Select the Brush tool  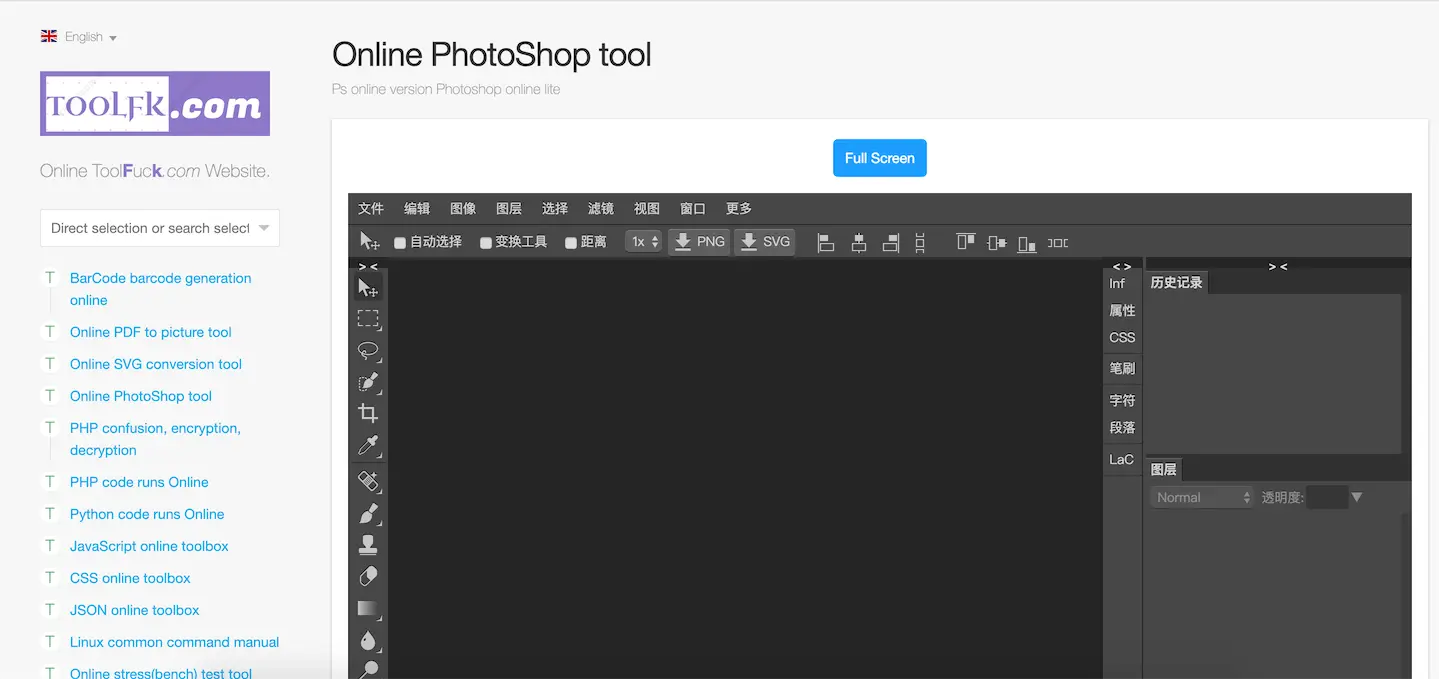coord(369,512)
